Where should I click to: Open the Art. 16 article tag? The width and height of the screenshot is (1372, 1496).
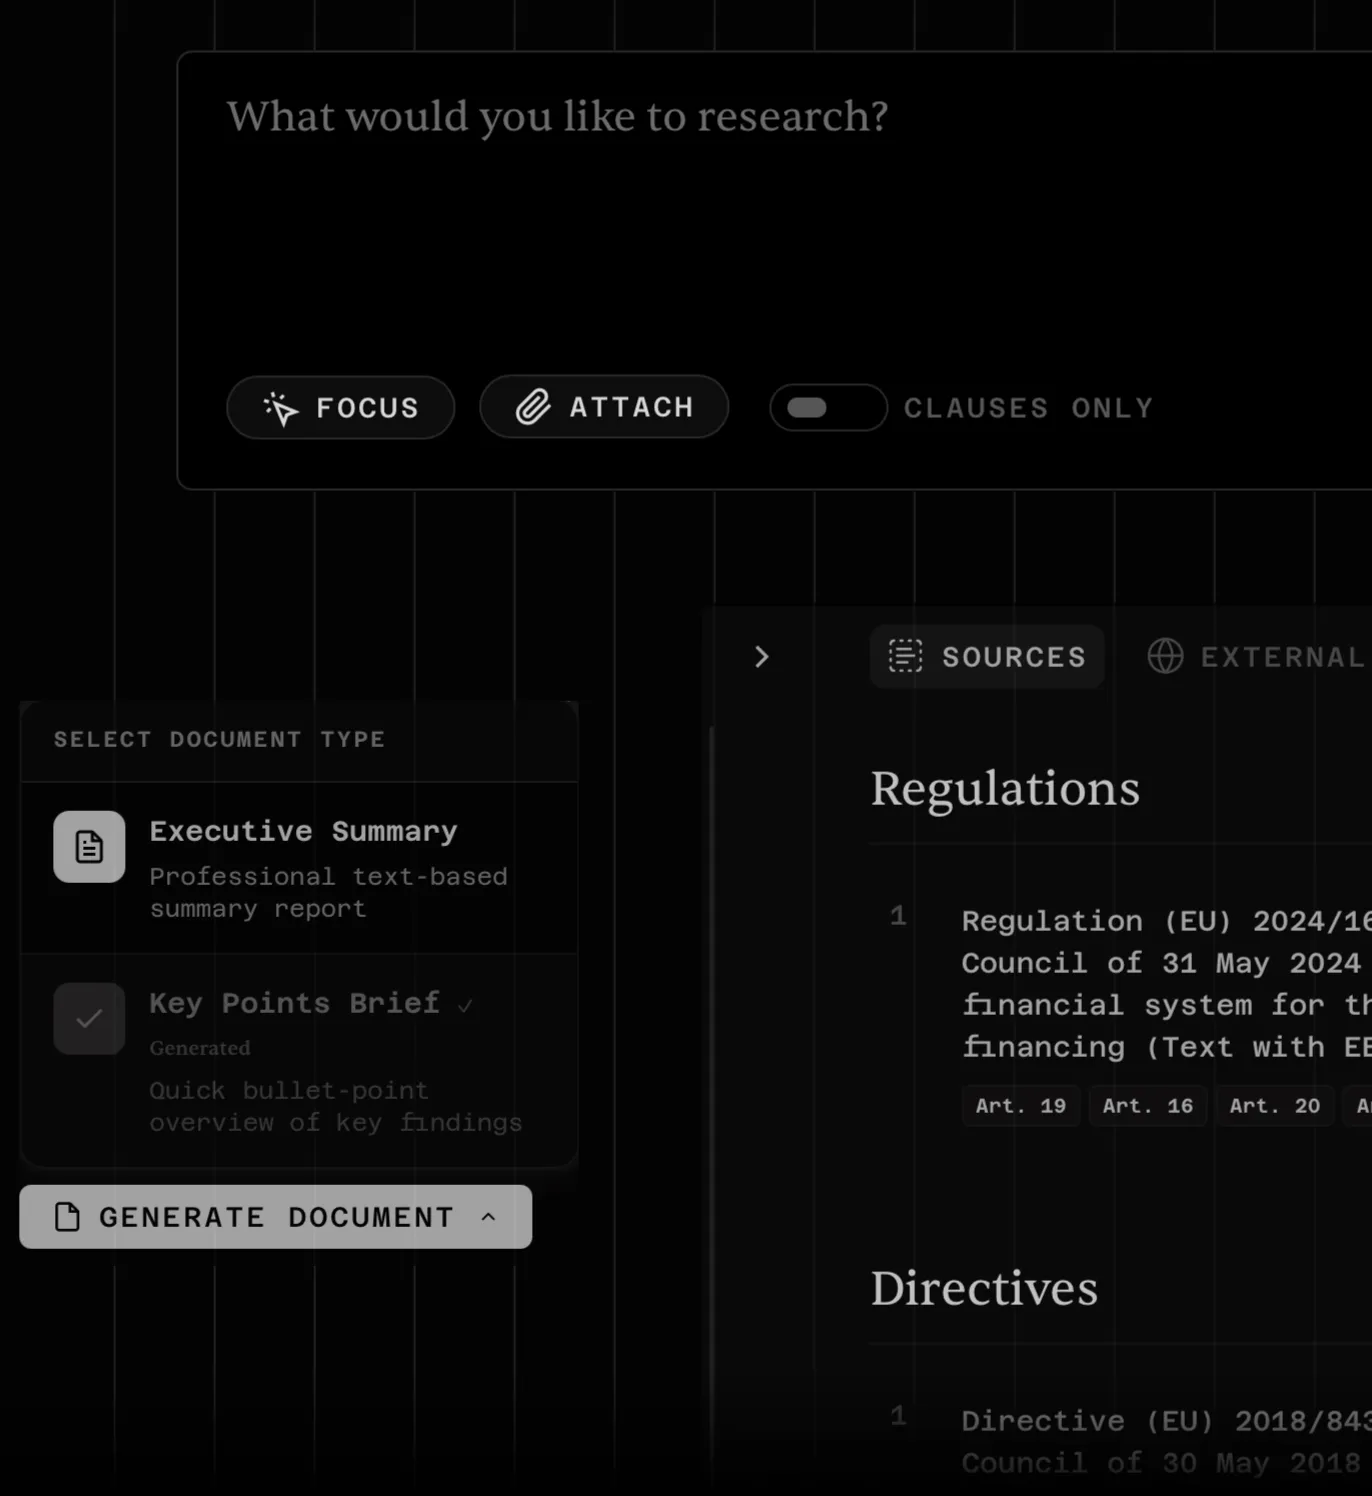1147,1106
